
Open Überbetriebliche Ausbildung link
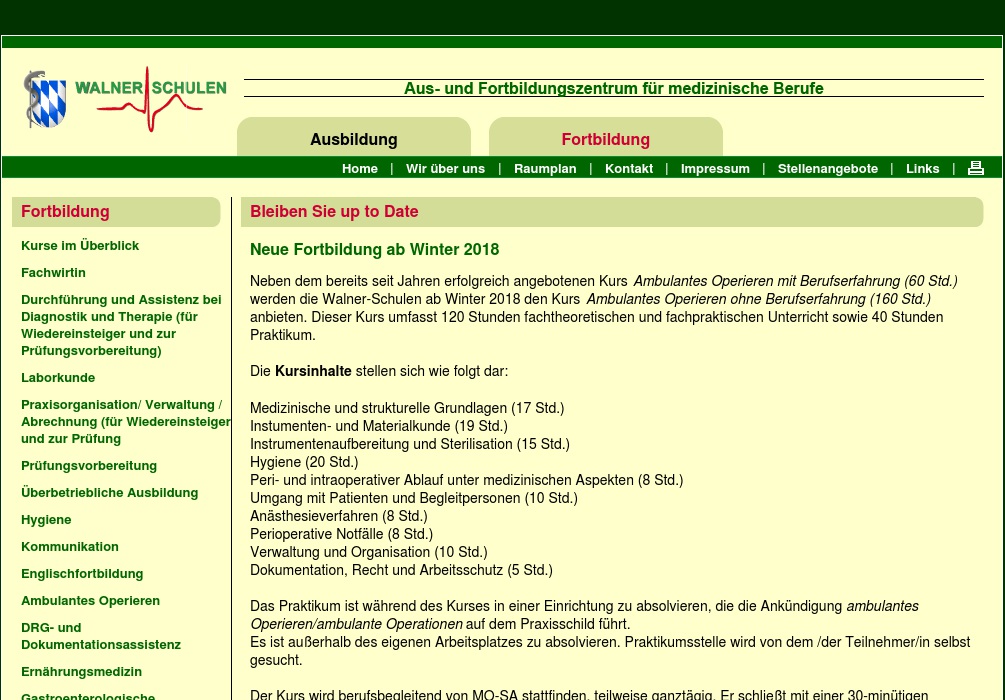pyautogui.click(x=109, y=493)
